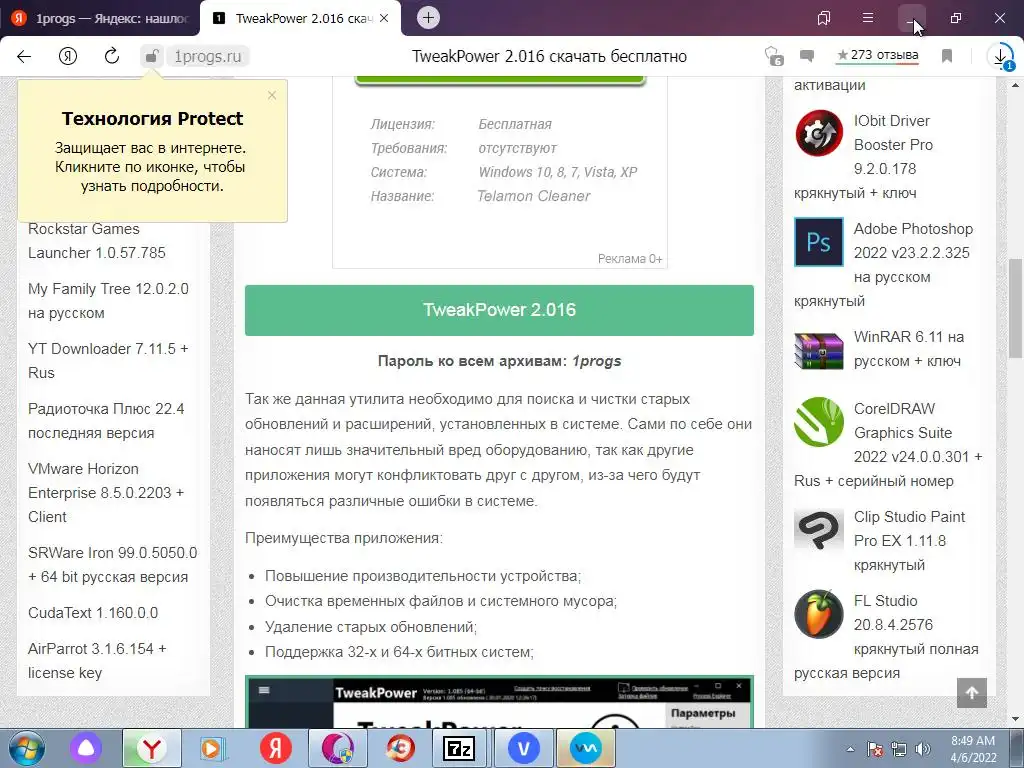Open the network tray icon
The image size is (1024, 768).
click(x=899, y=750)
